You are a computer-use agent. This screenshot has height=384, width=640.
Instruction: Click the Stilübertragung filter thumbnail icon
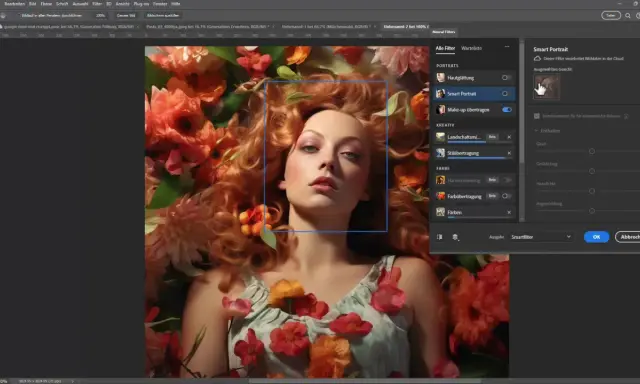440,153
